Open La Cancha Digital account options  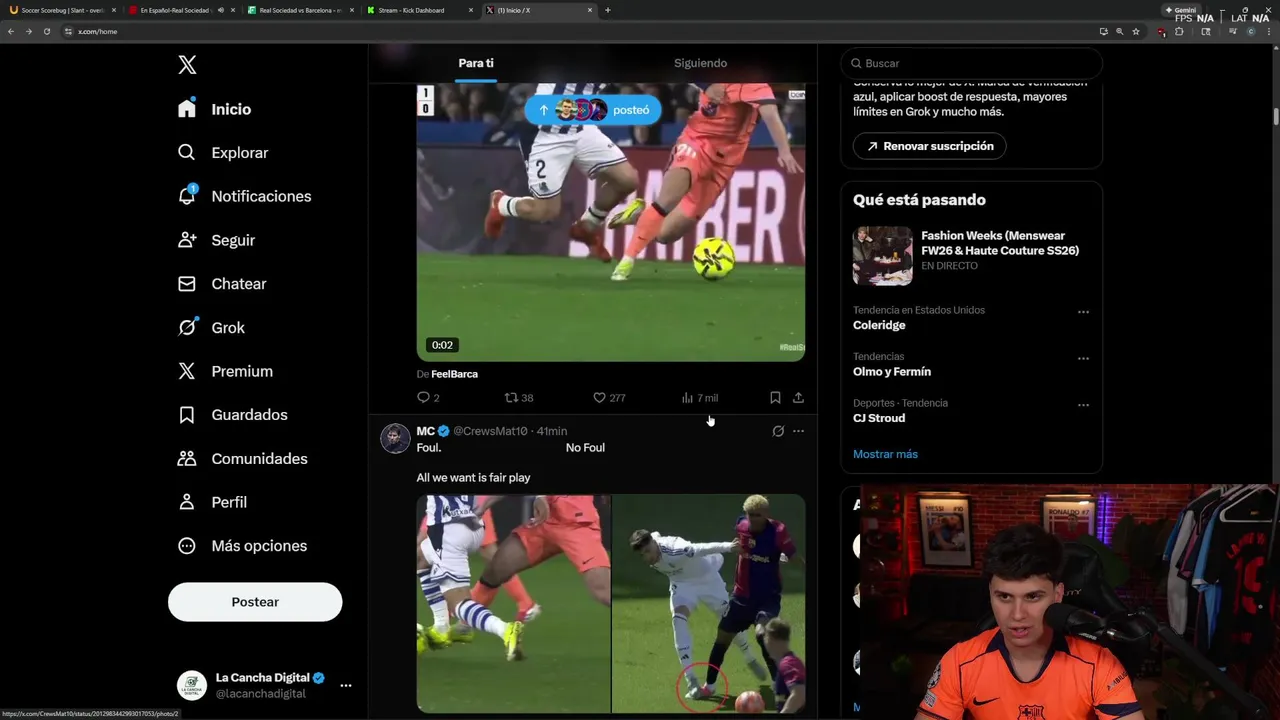coord(346,686)
